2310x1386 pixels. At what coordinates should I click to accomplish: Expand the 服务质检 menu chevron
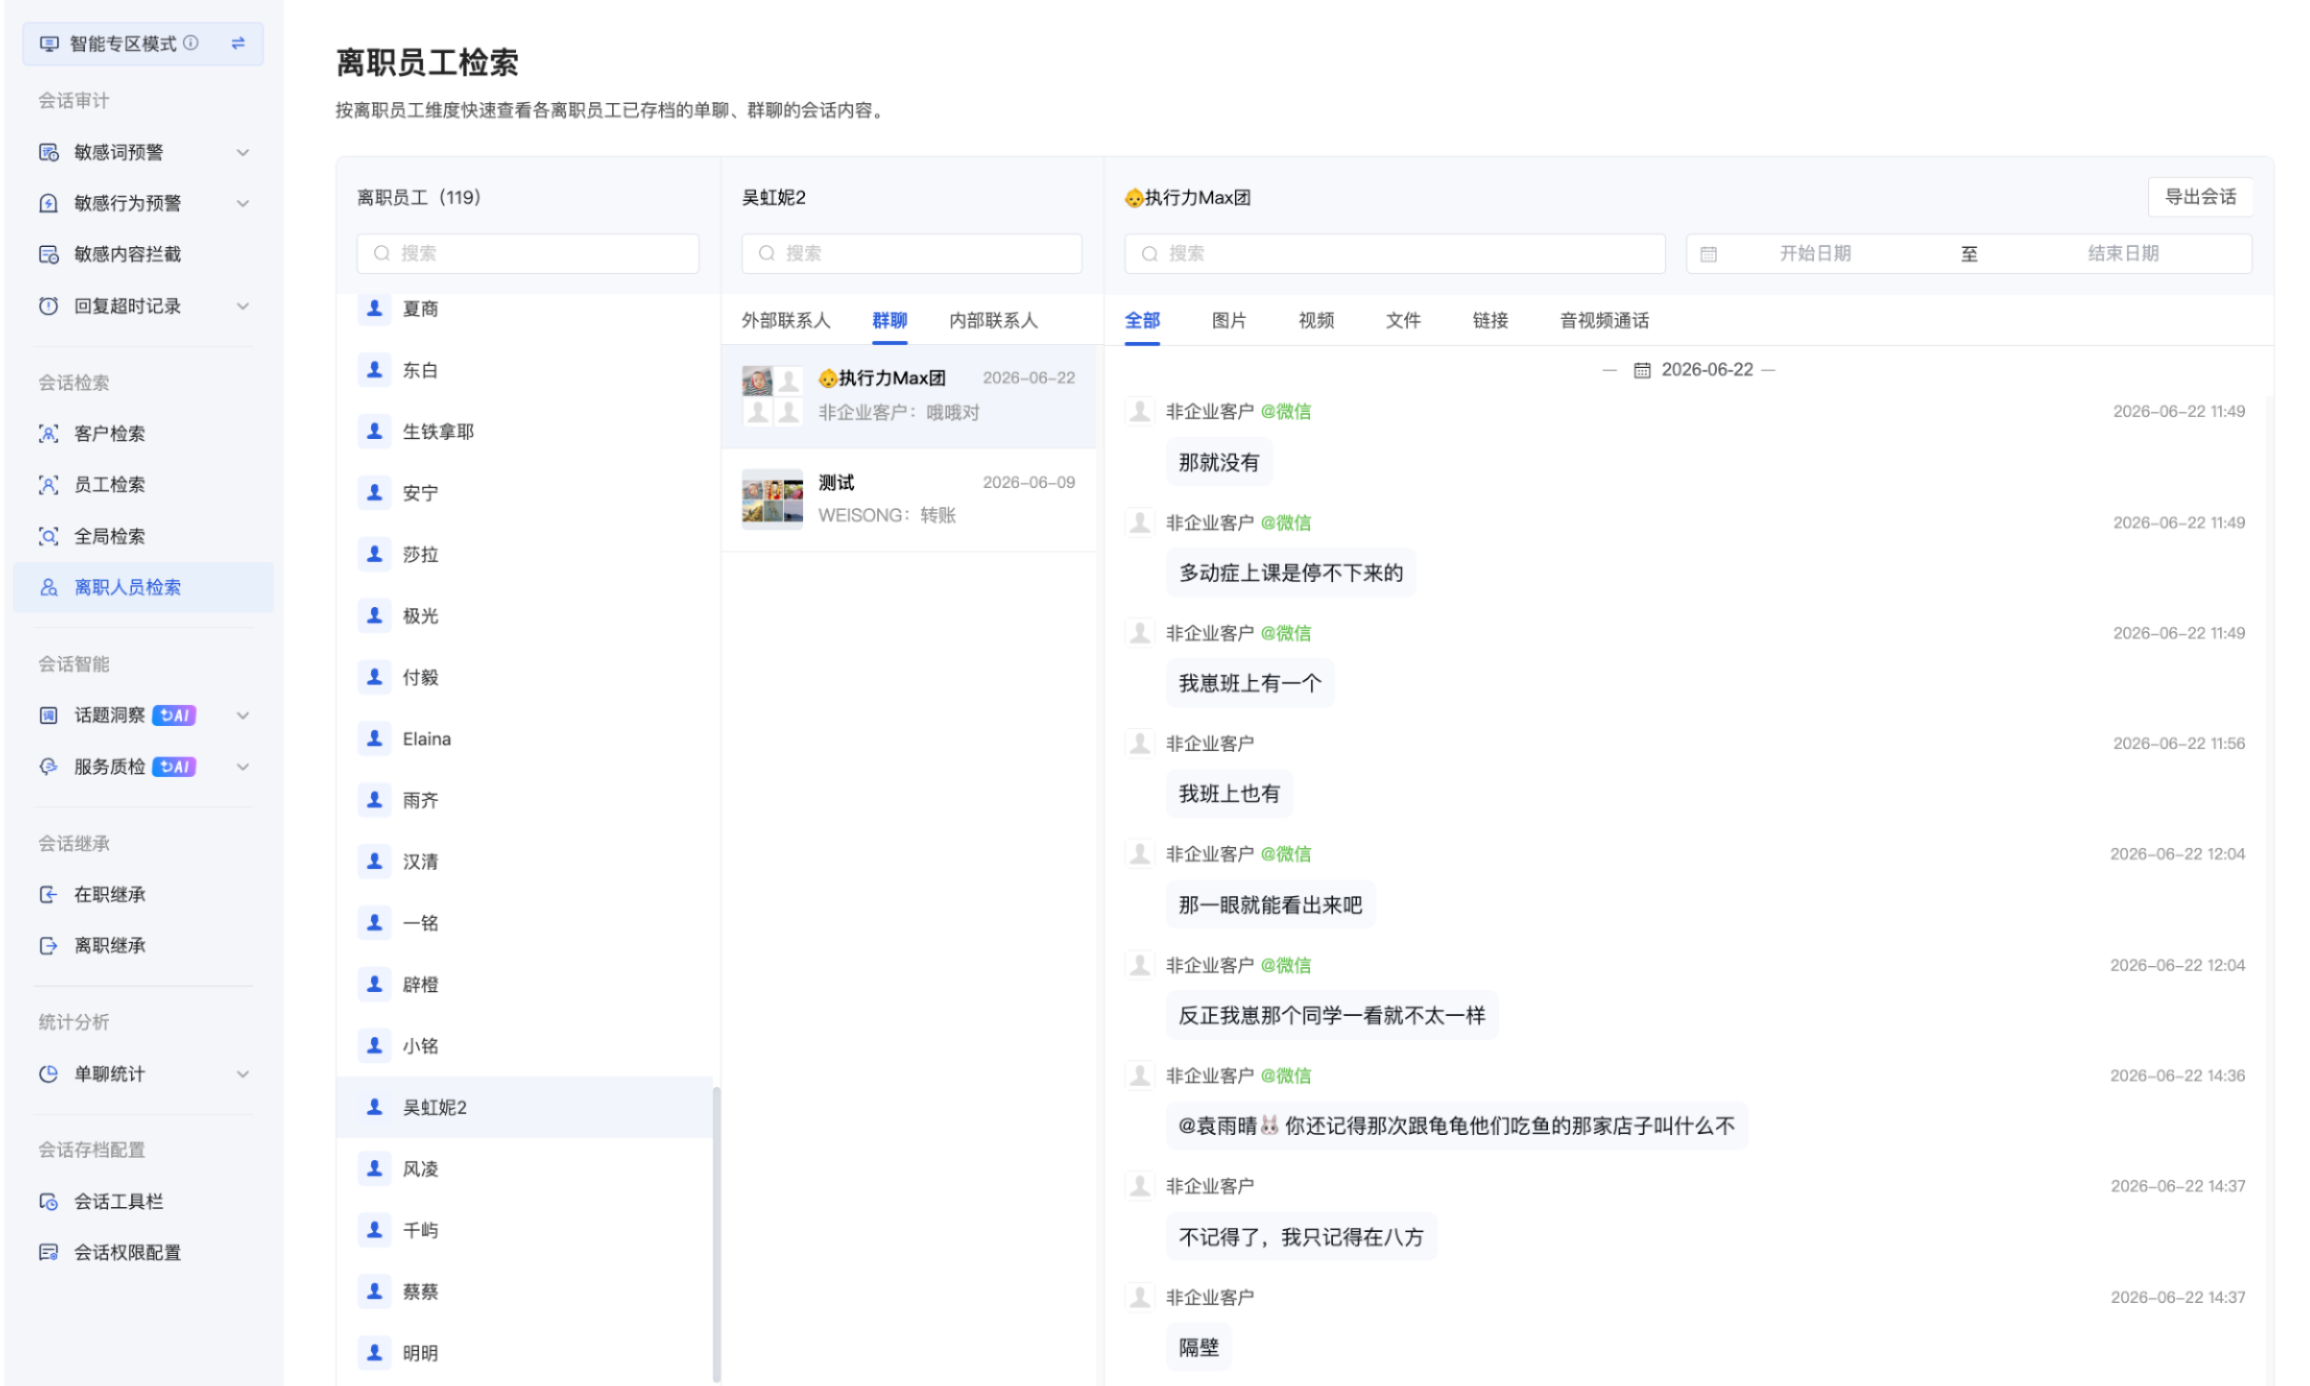(x=243, y=767)
